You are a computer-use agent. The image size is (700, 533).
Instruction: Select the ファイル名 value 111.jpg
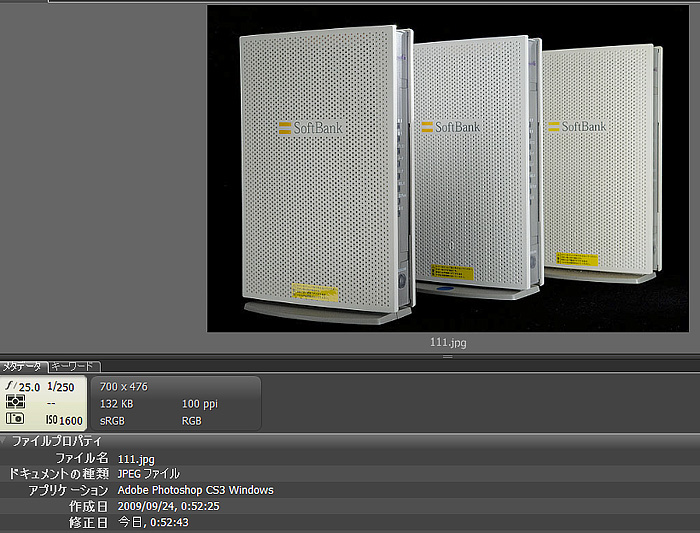136,459
